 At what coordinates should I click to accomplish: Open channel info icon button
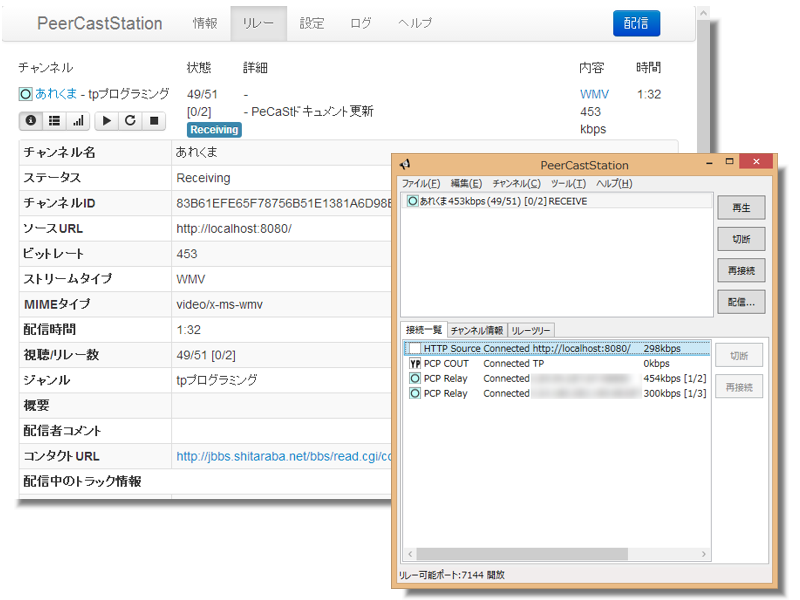(31, 121)
